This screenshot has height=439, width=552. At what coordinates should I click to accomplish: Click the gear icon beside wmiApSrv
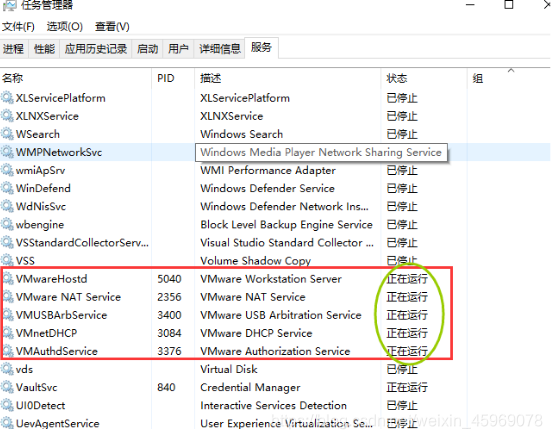tap(7, 170)
